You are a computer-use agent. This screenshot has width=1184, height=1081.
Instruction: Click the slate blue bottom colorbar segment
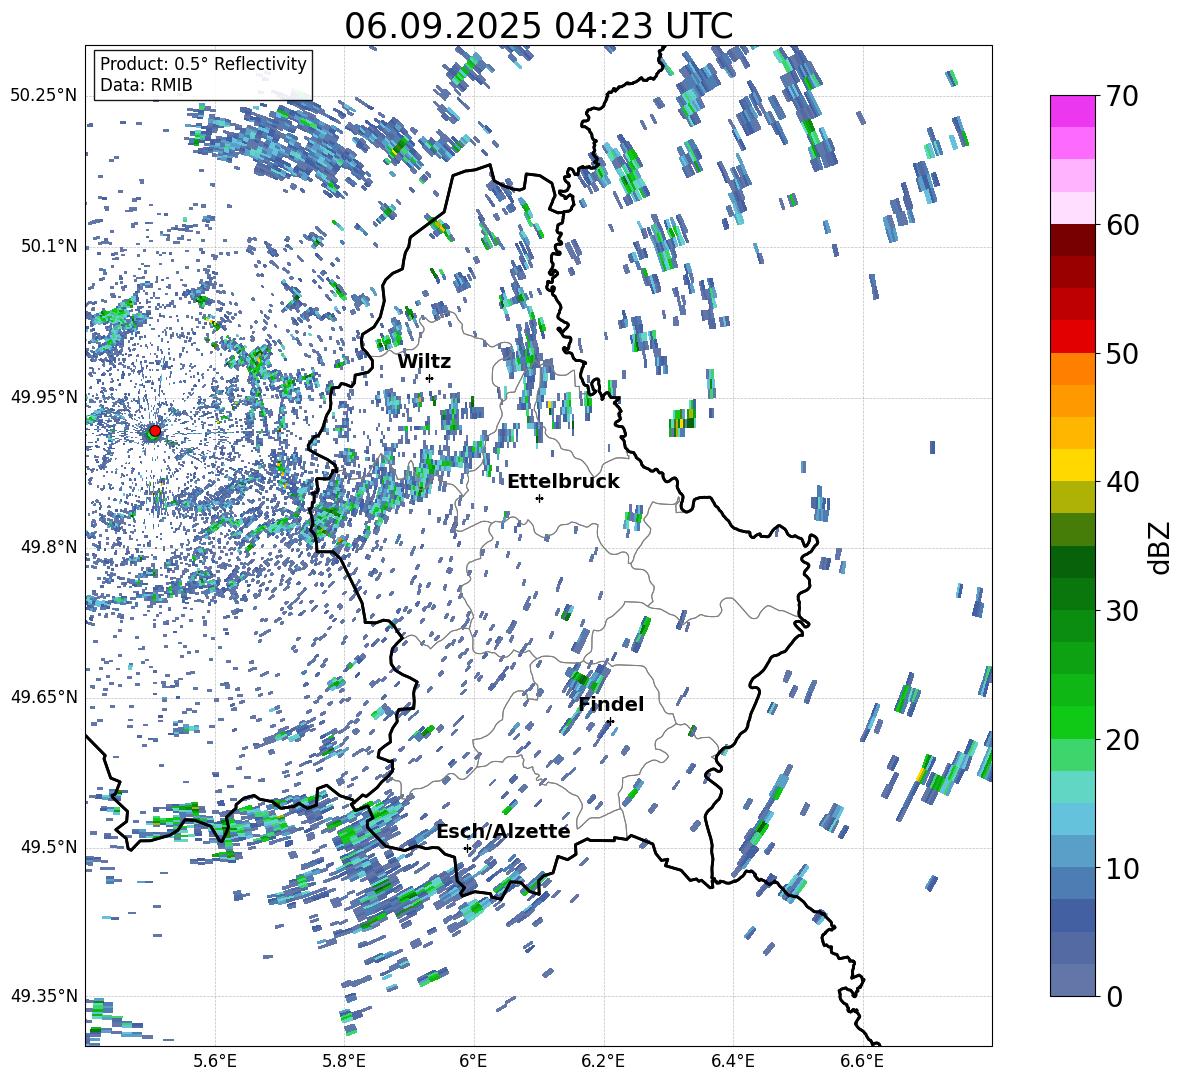click(1072, 980)
